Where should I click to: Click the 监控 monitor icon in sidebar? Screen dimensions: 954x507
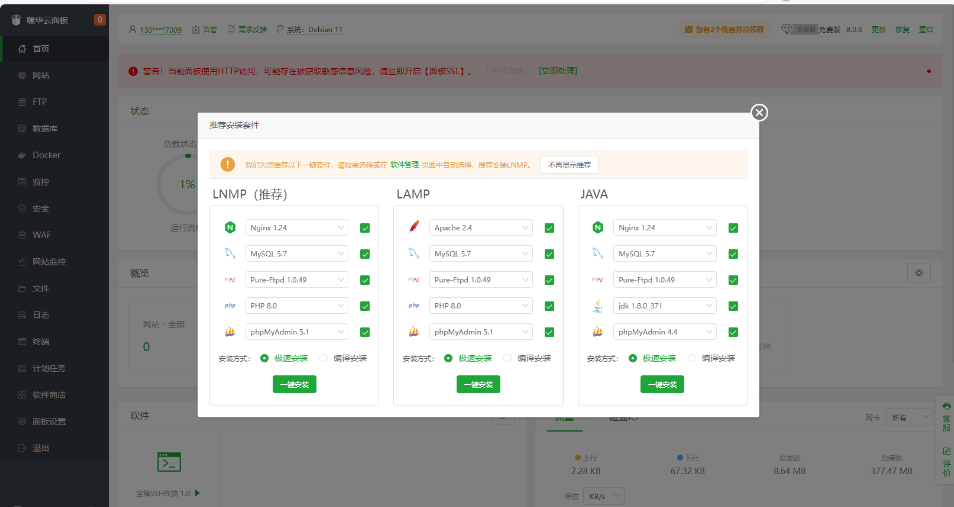[x=22, y=182]
